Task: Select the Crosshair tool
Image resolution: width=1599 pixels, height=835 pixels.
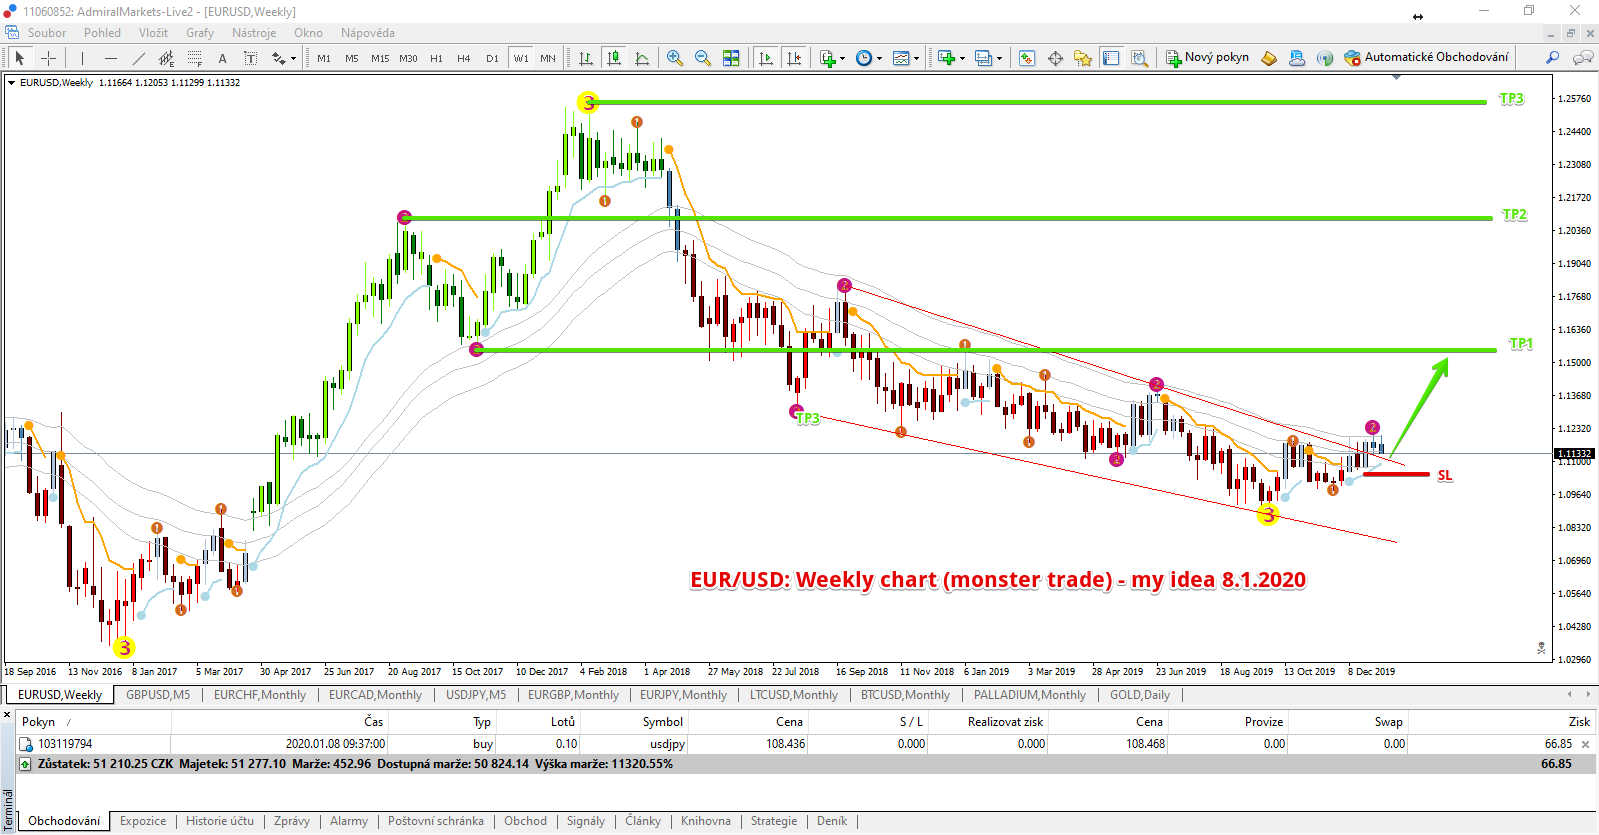Action: click(x=48, y=58)
